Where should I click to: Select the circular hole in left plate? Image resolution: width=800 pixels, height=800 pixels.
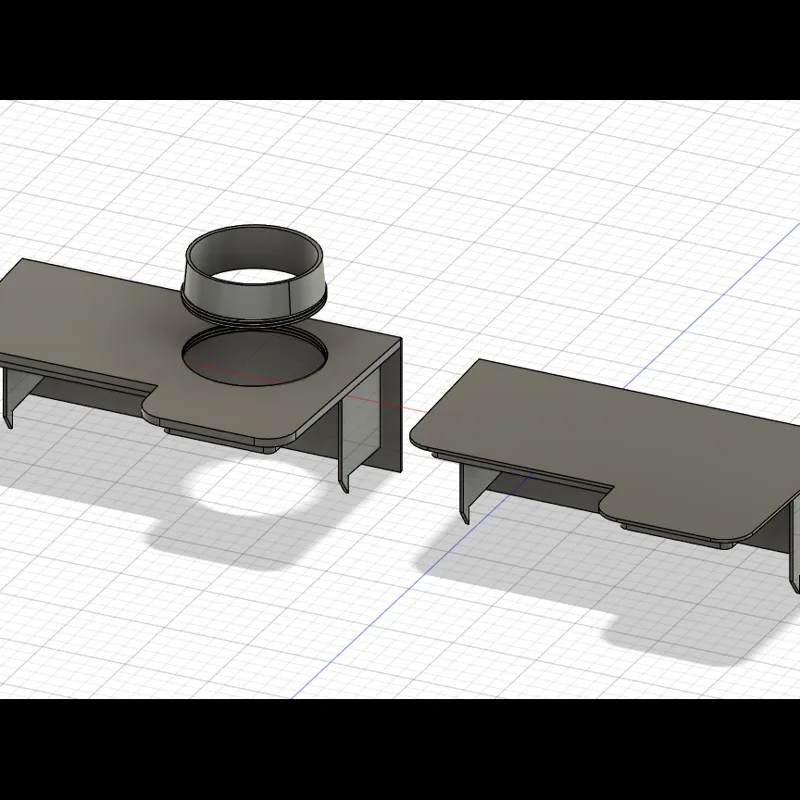click(x=255, y=355)
